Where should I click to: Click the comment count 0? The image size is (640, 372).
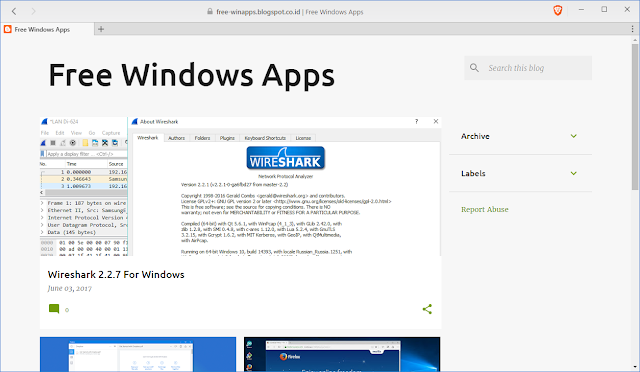click(67, 310)
